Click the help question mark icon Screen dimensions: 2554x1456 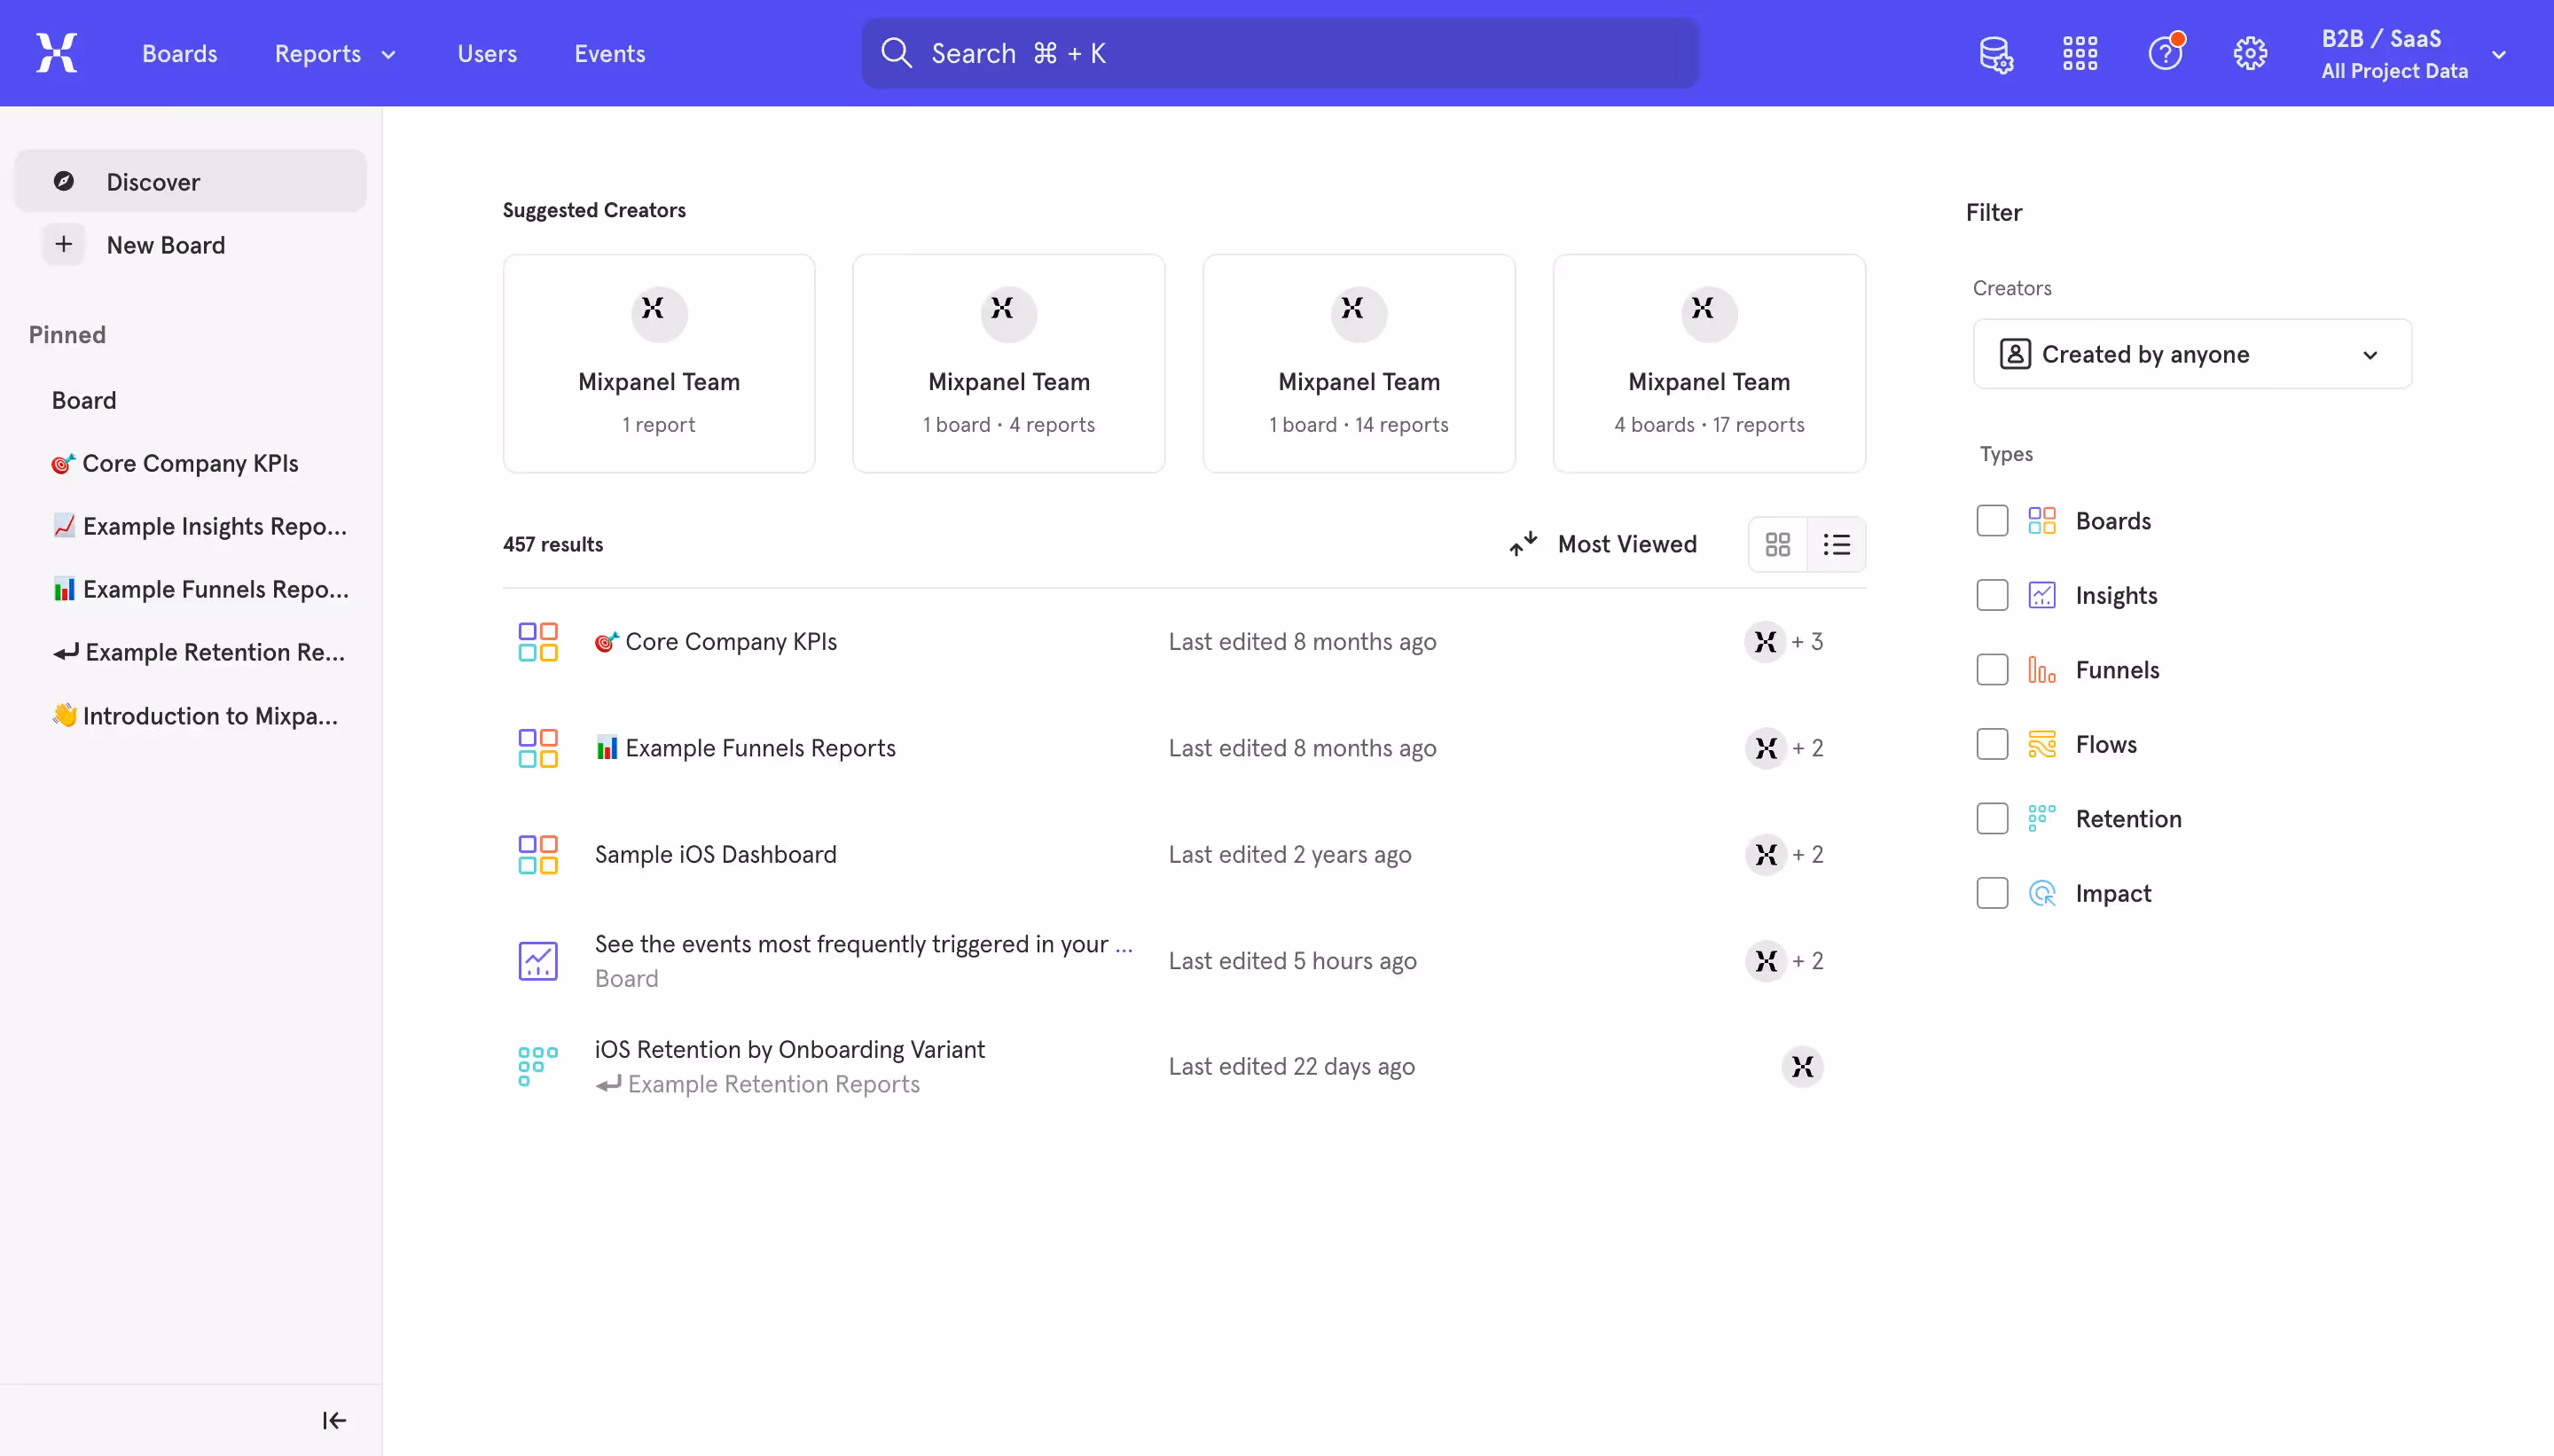click(x=2165, y=52)
